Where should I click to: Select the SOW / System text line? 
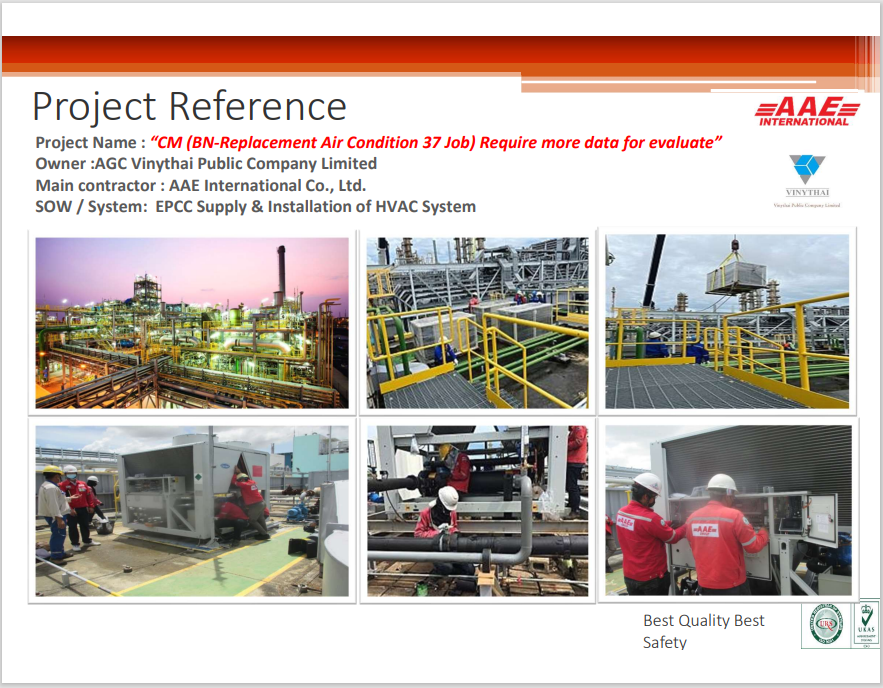click(x=255, y=207)
